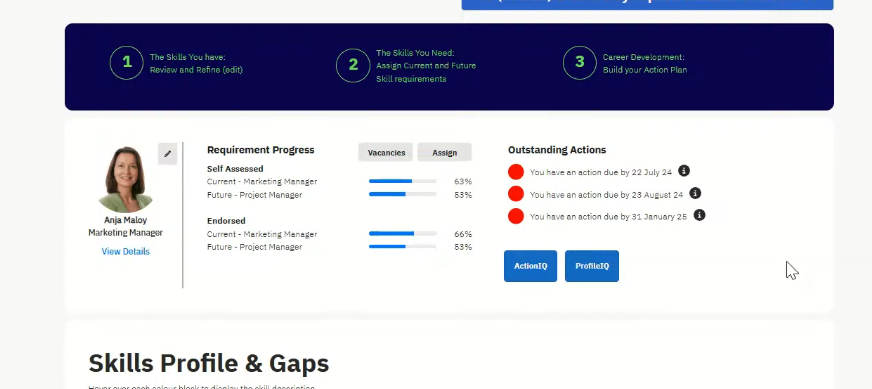Open the Vacancies button
Screen dimensions: 872x389
386,152
